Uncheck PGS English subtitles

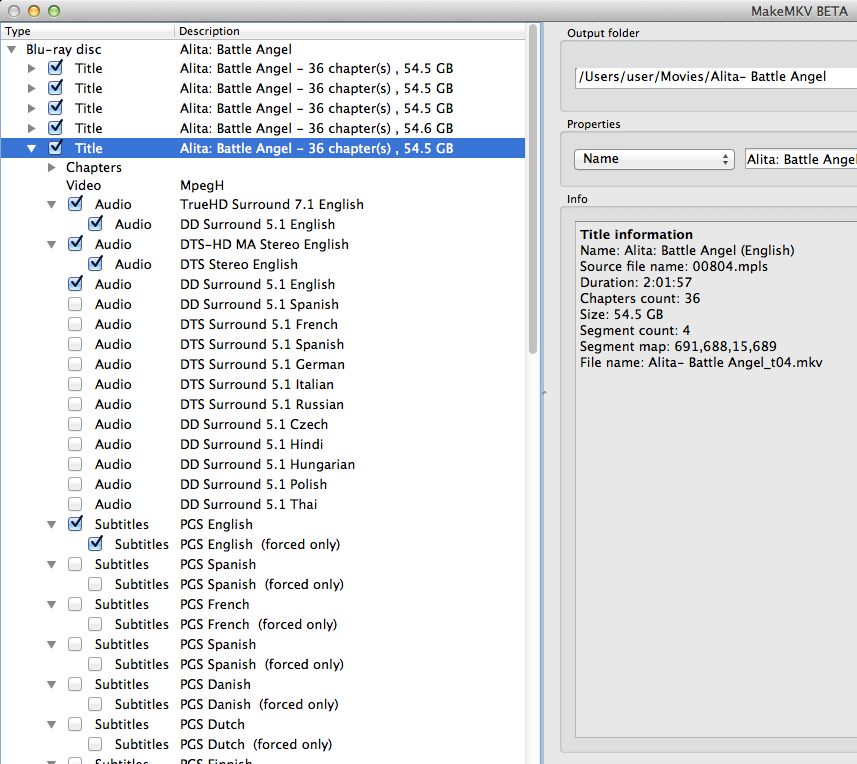click(75, 524)
